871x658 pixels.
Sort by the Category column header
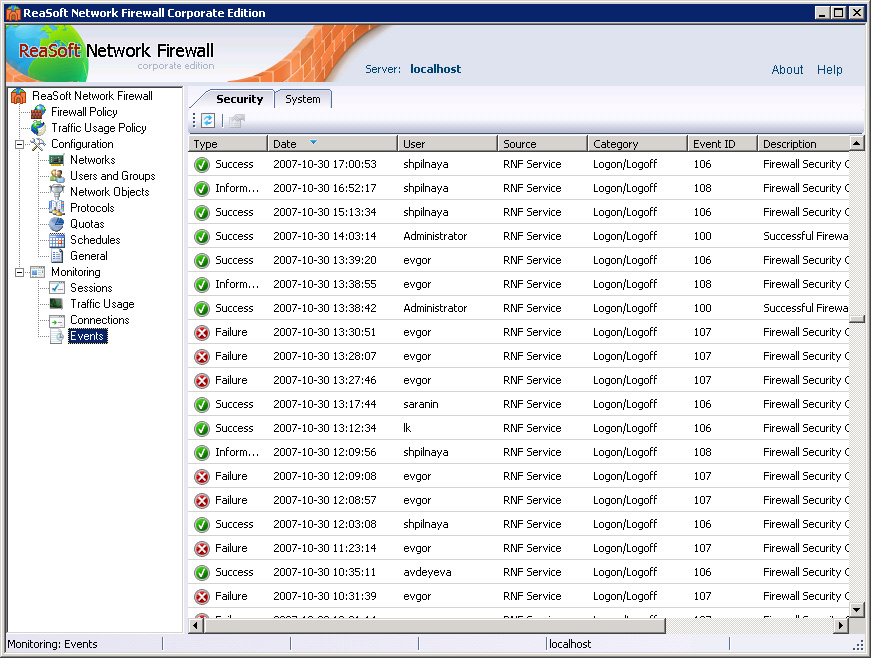(637, 144)
